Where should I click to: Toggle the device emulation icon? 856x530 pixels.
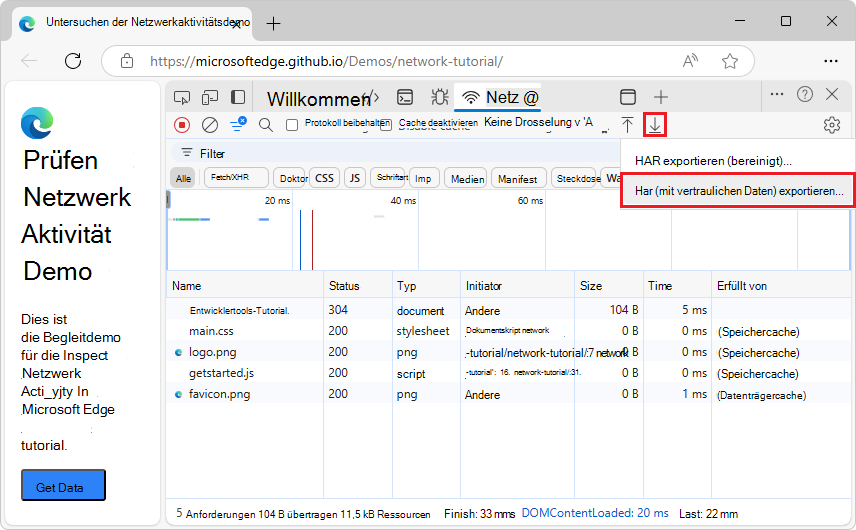pyautogui.click(x=210, y=97)
